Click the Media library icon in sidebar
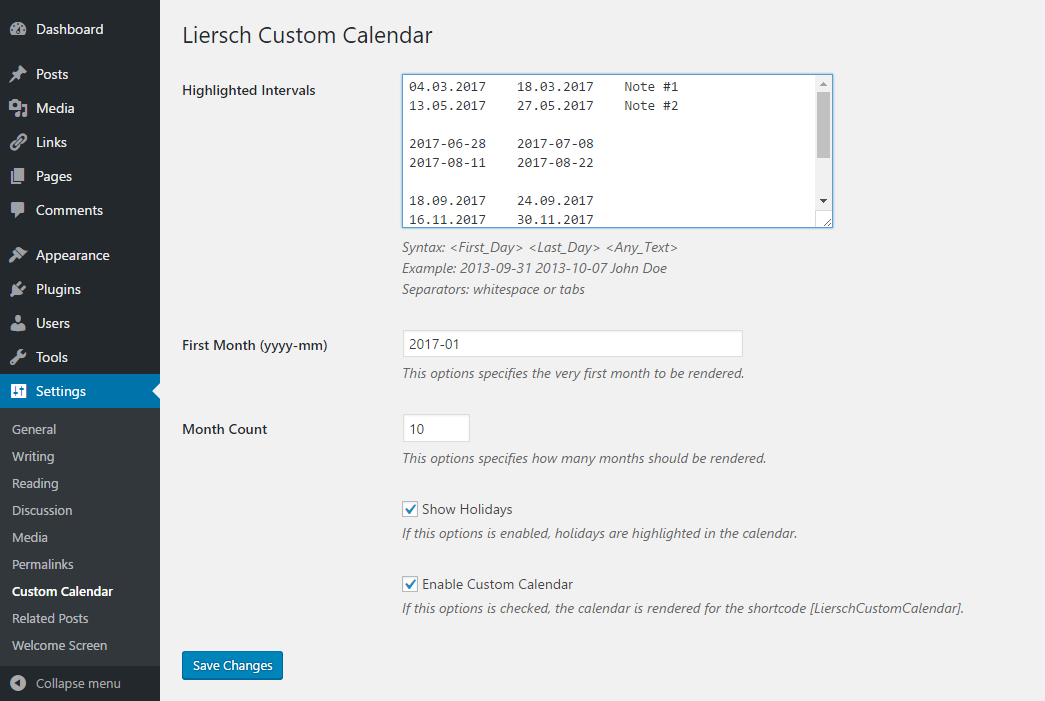Viewport: 1045px width, 701px height. point(18,108)
